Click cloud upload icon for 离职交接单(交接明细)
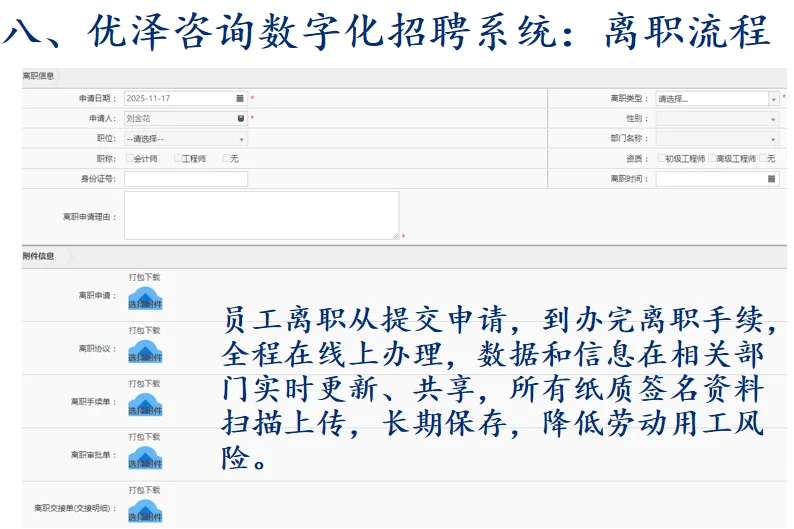This screenshot has width=794, height=529. coord(145,511)
